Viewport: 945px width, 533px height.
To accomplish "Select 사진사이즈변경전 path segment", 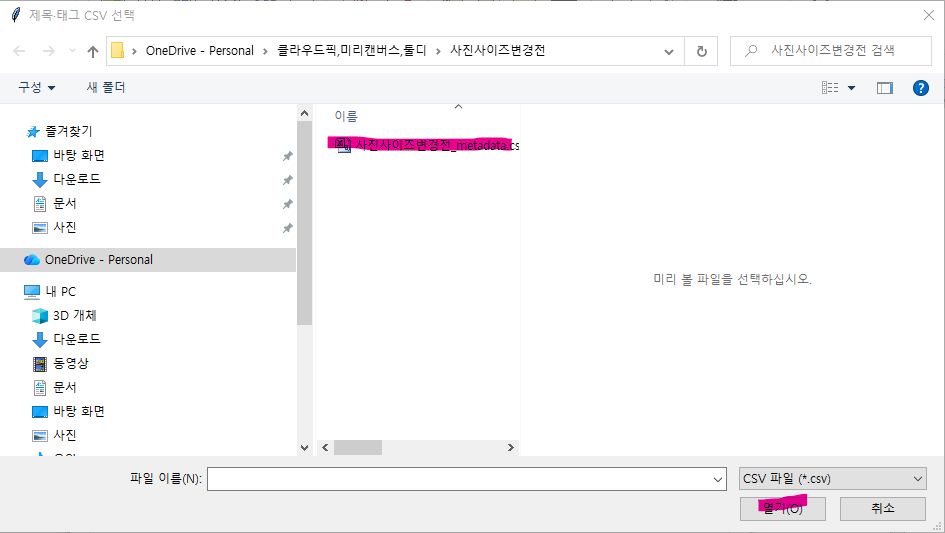I will (497, 51).
